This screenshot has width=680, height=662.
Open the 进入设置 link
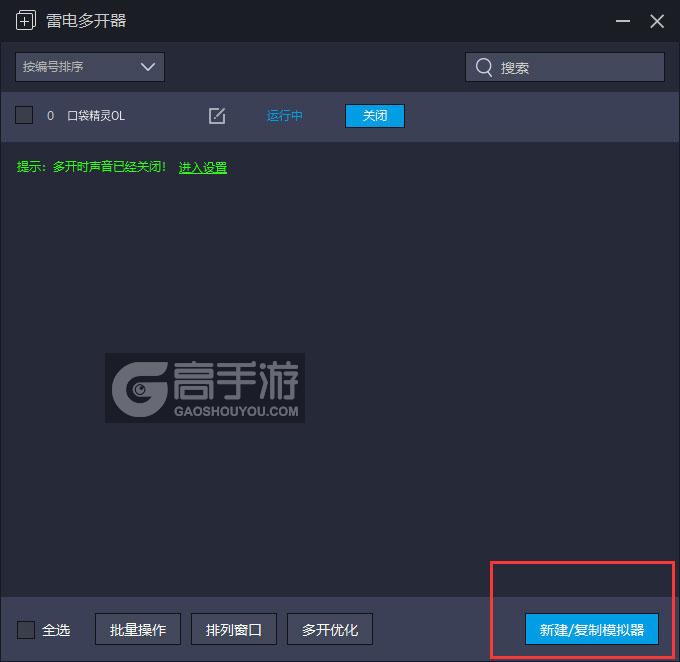coord(203,167)
